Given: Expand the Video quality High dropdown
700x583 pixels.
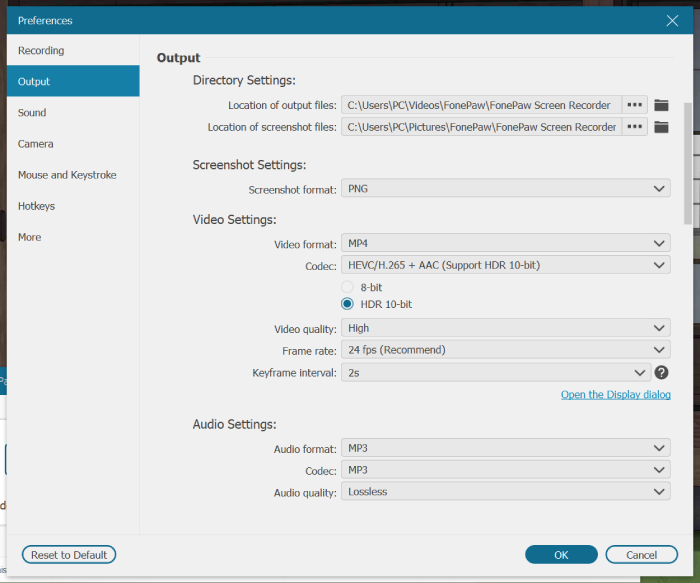Looking at the screenshot, I should click(x=506, y=328).
